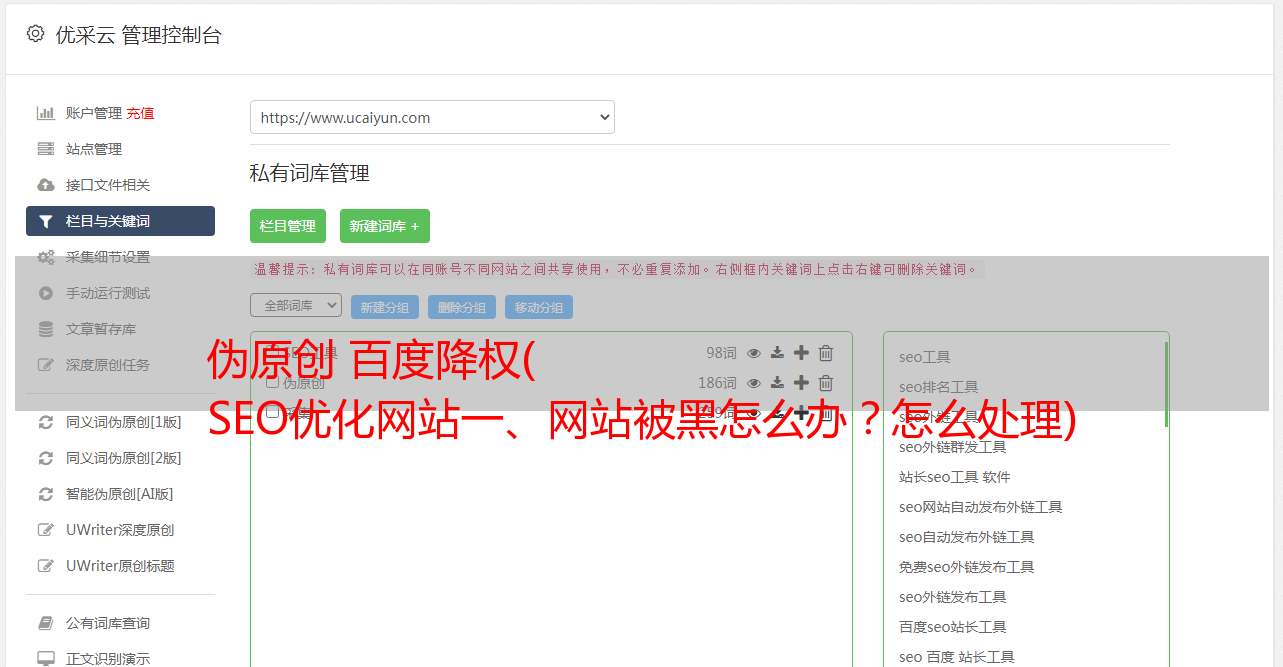Image resolution: width=1283 pixels, height=667 pixels.
Task: Select keyword 'seo网站自动发布外链工具'
Action: [981, 507]
